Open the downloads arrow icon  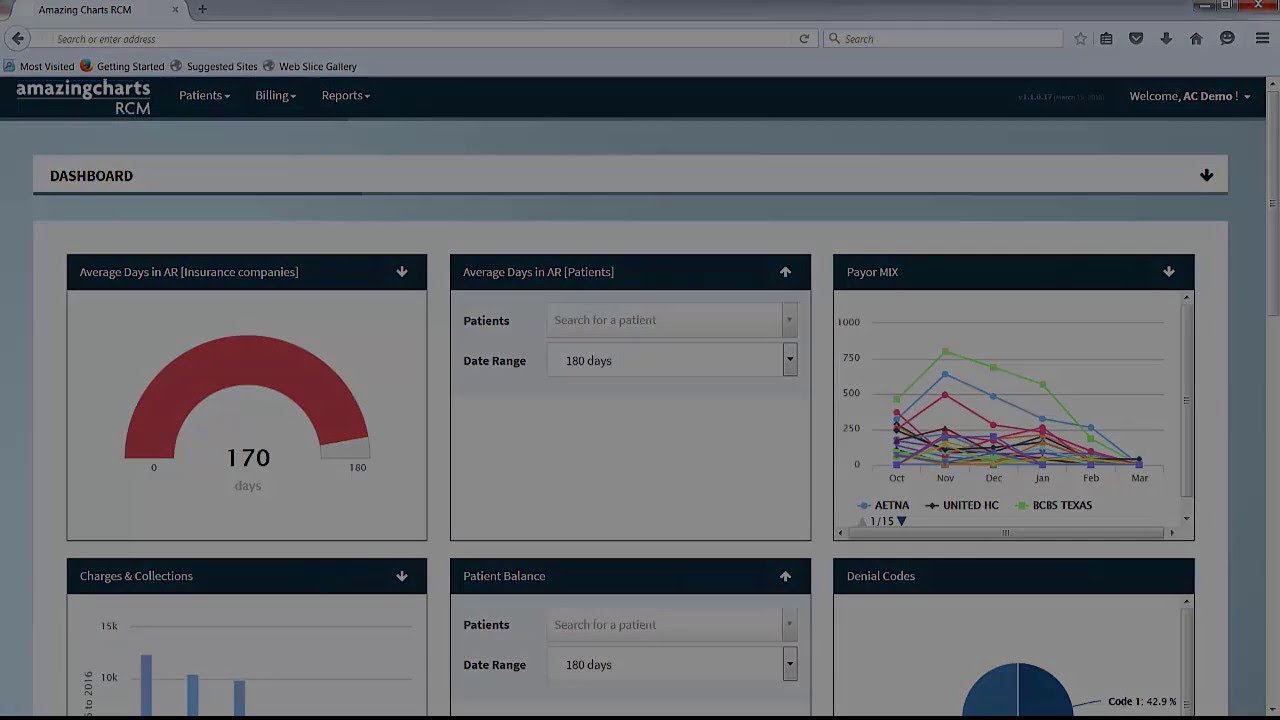point(1166,39)
